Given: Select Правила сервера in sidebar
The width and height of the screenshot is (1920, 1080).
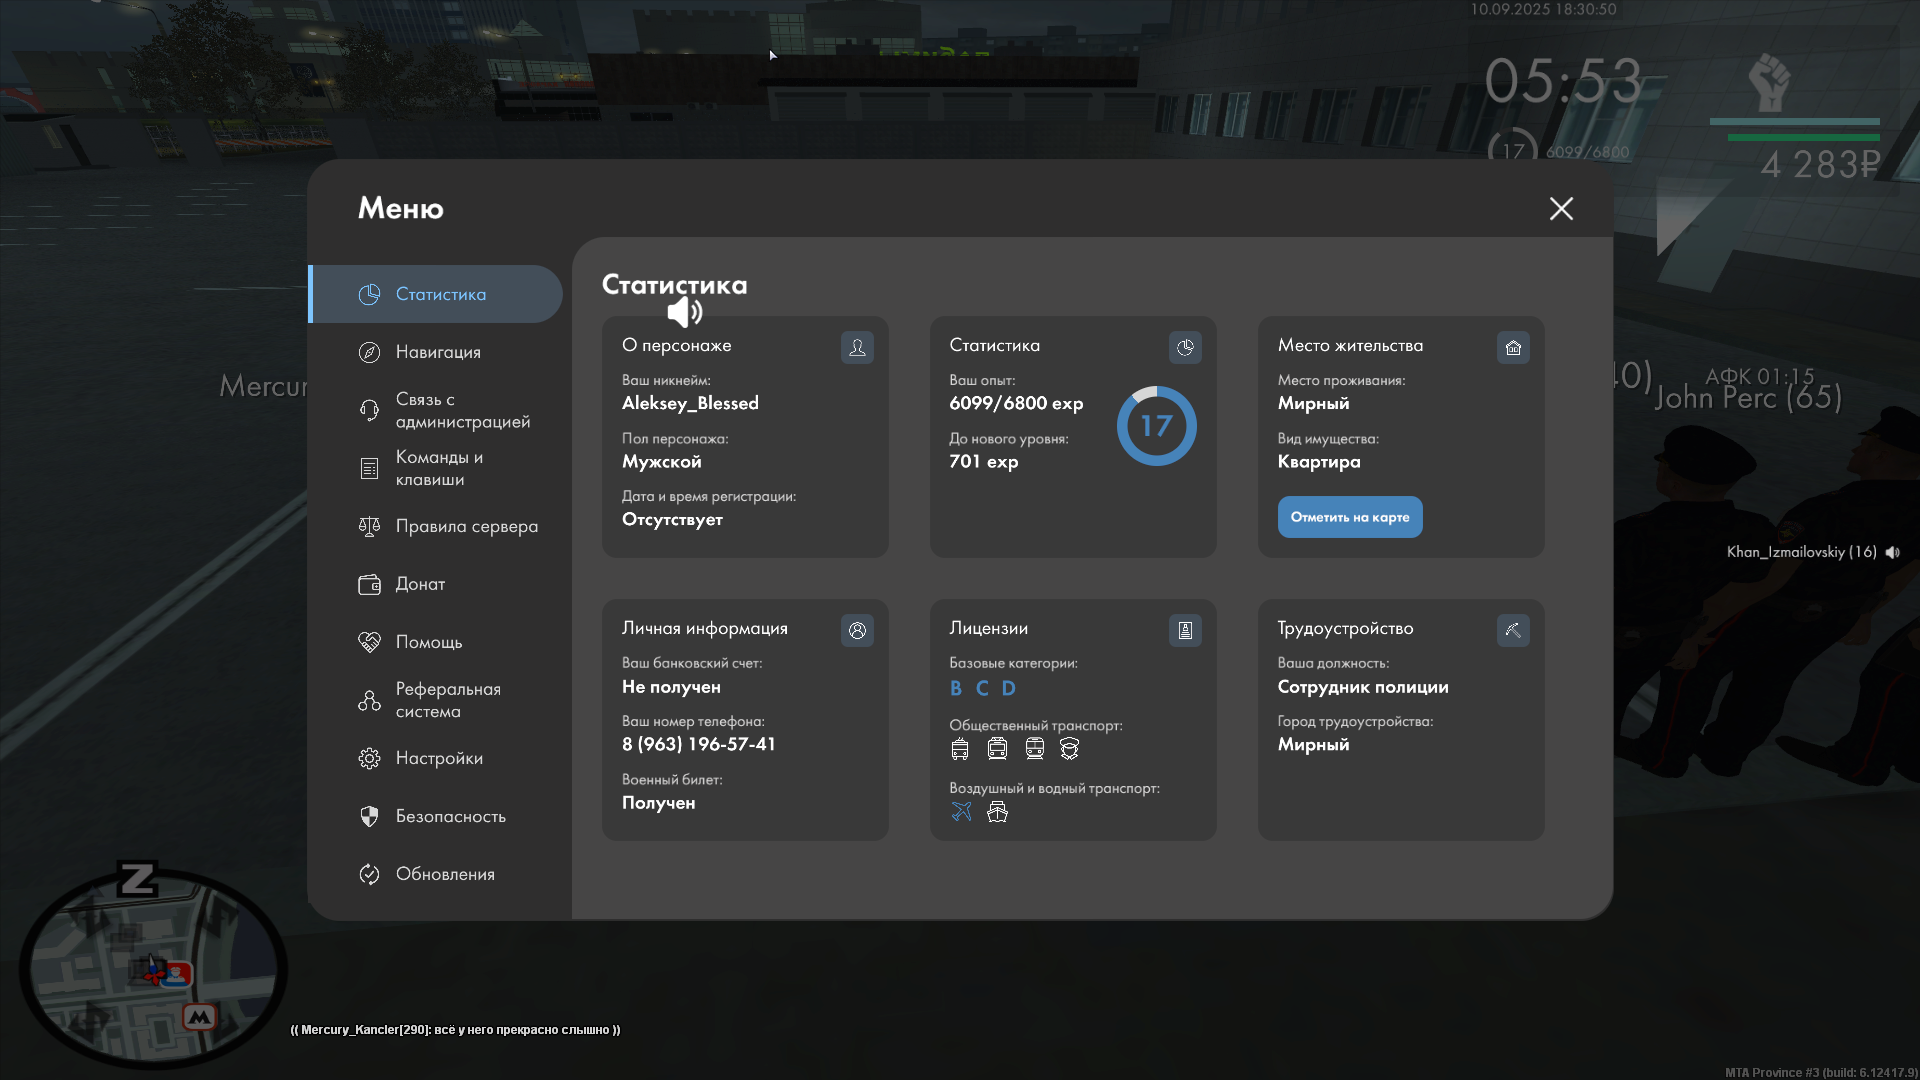Looking at the screenshot, I should pyautogui.click(x=466, y=526).
